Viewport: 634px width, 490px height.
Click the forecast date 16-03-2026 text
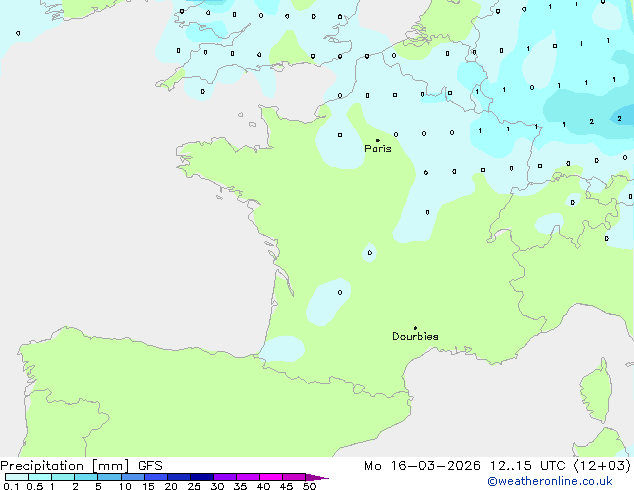click(x=435, y=466)
